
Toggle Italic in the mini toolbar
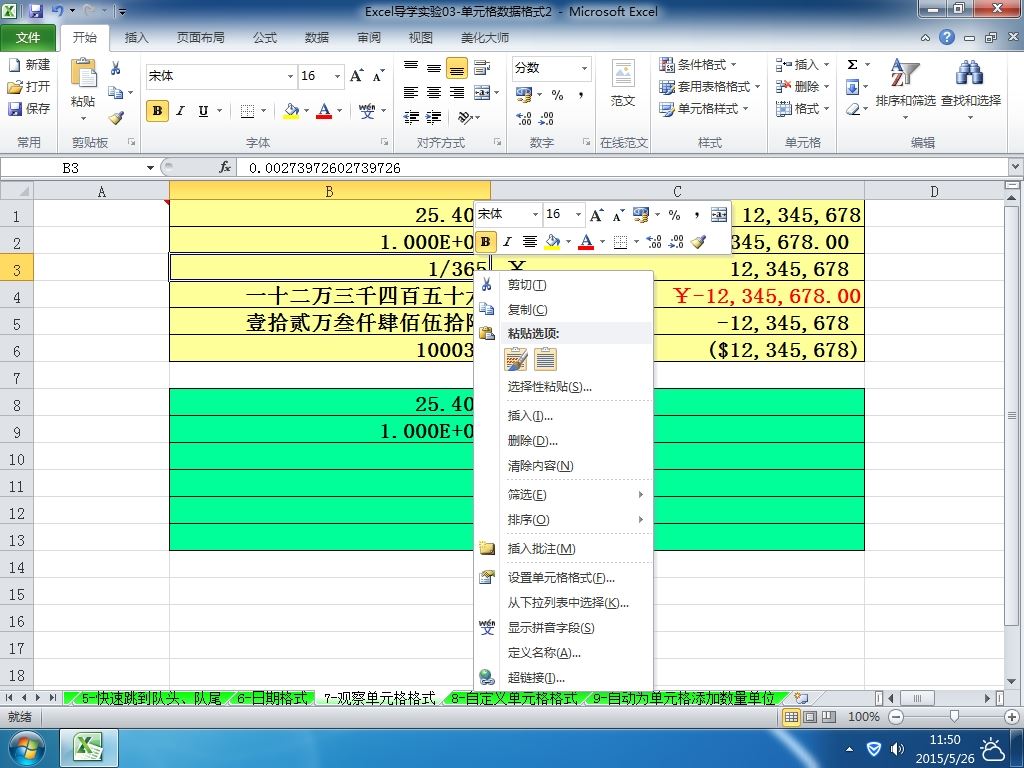[507, 242]
